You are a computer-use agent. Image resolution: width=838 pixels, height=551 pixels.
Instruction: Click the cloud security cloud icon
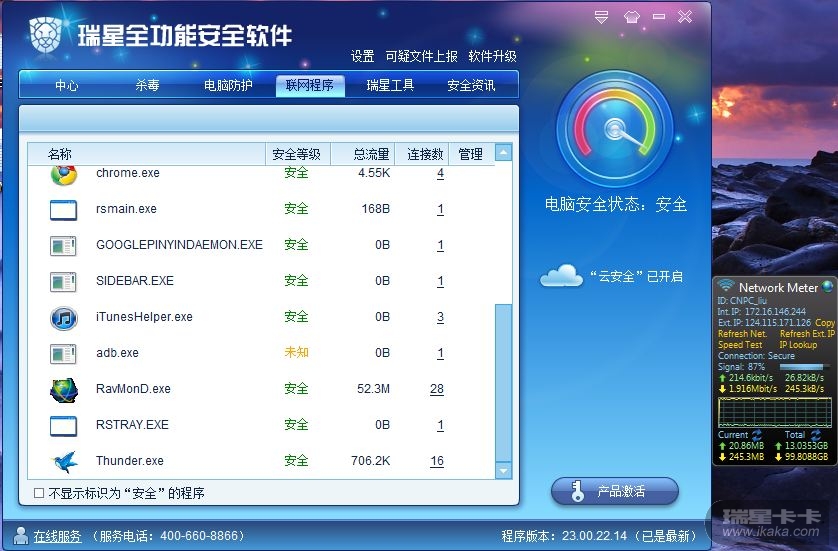tap(561, 276)
